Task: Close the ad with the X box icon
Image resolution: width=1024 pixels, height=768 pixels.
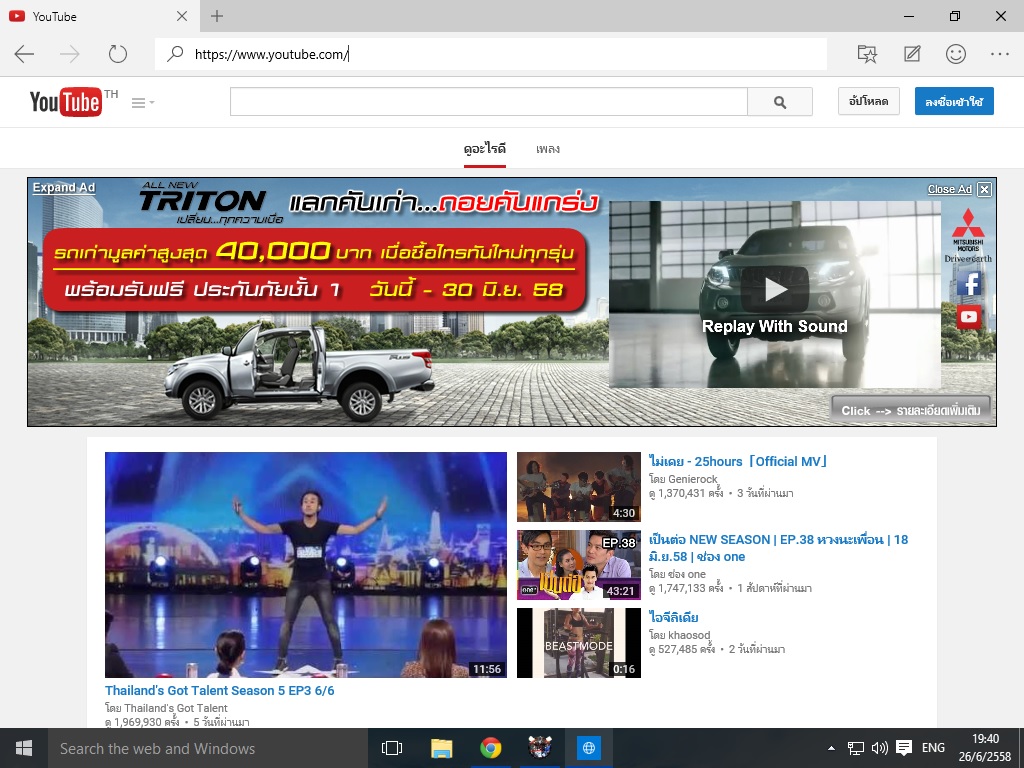Action: (x=984, y=189)
